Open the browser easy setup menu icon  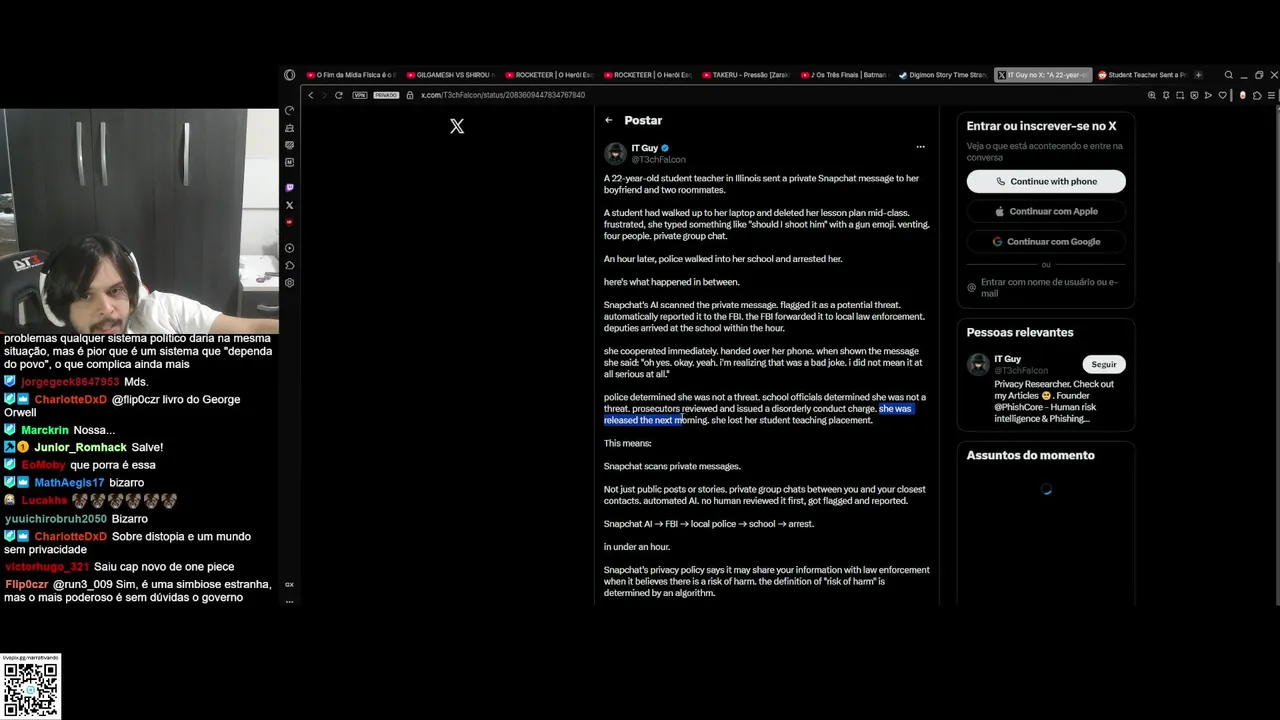click(x=1271, y=95)
